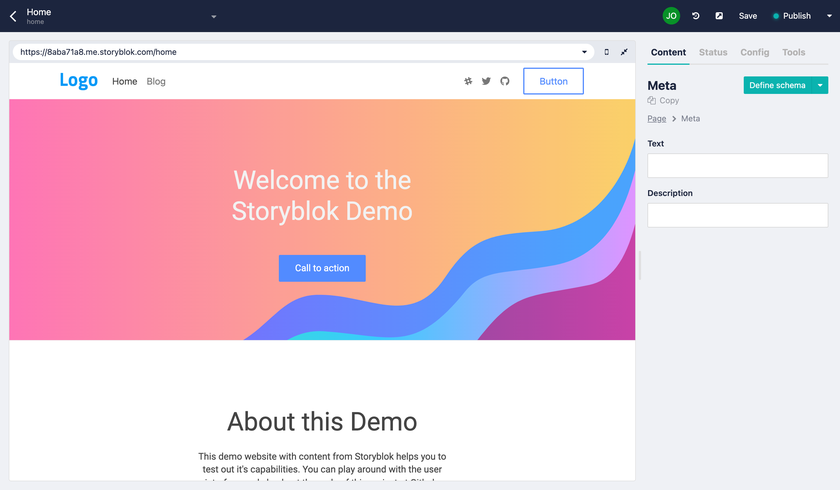This screenshot has width=840, height=490.
Task: Click the Define schema button
Action: 777,85
